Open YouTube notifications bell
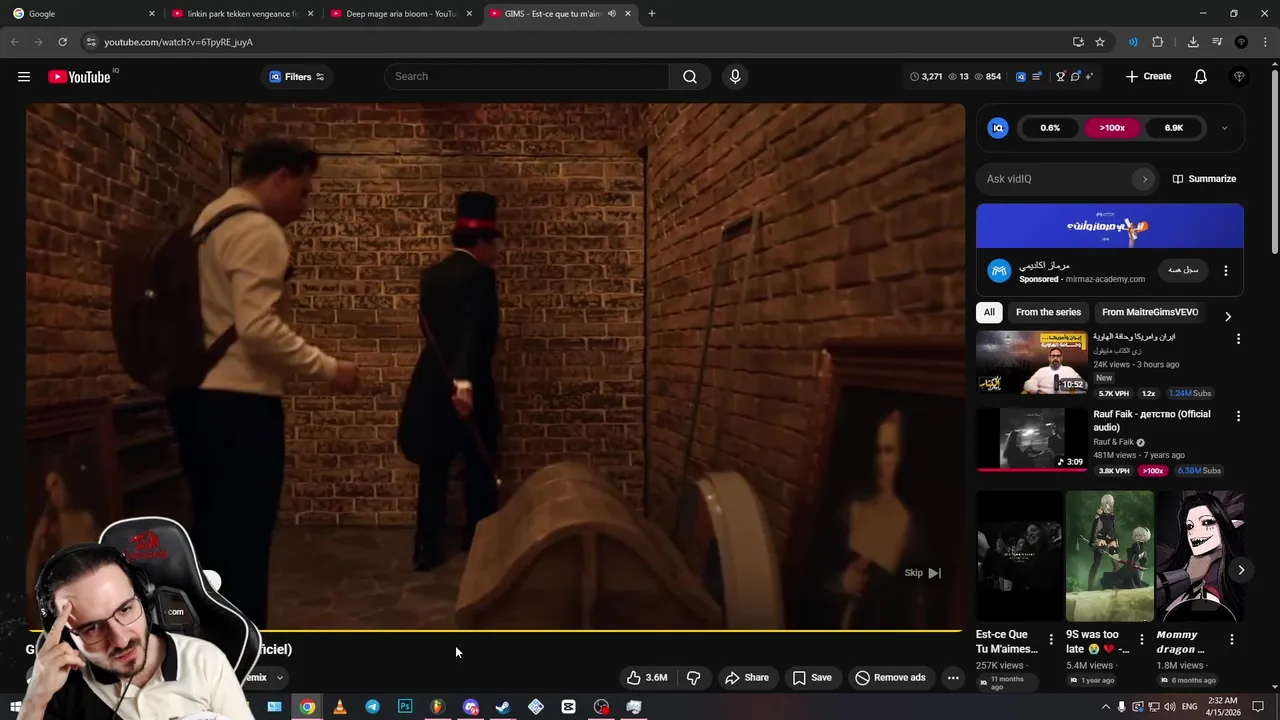Viewport: 1280px width, 720px height. tap(1201, 76)
